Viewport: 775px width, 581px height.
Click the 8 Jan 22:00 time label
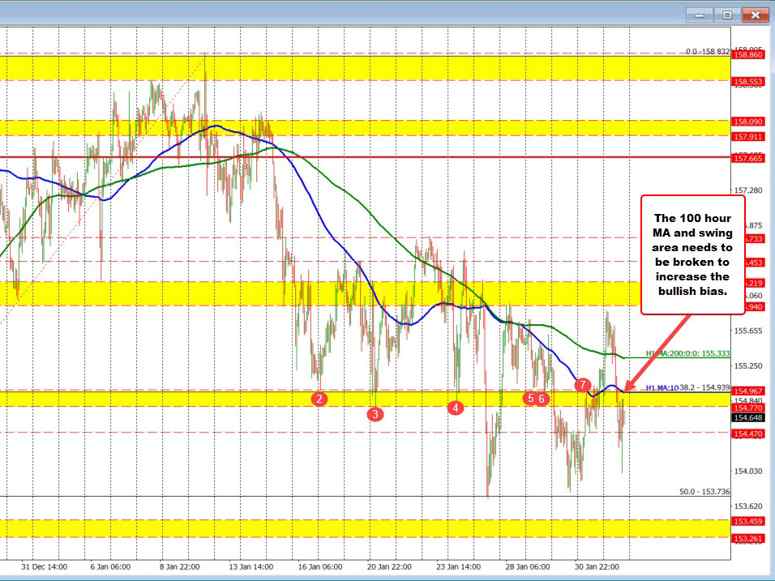179,567
